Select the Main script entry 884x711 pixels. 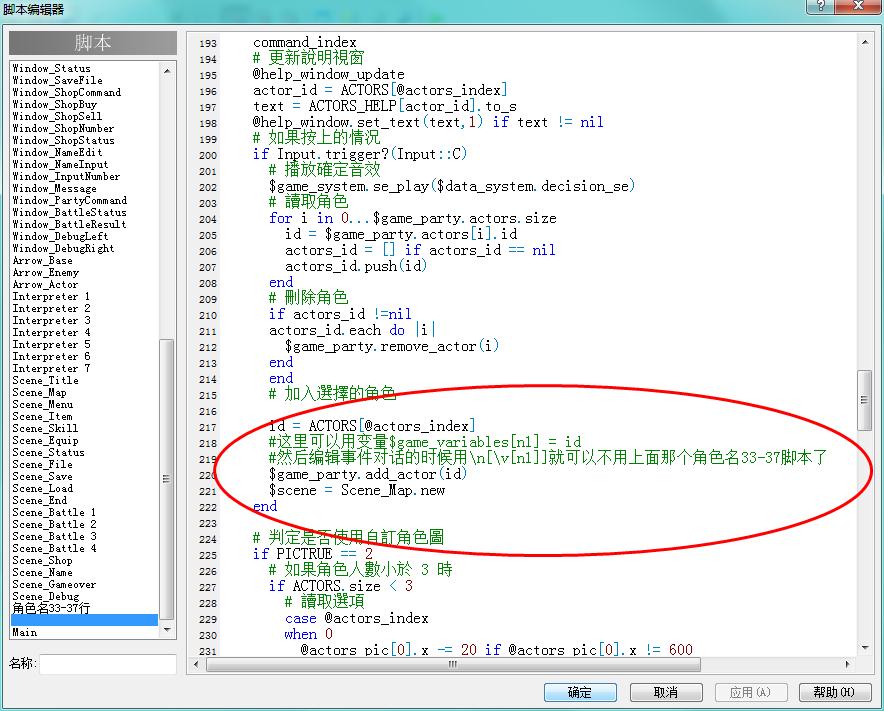[x=25, y=632]
